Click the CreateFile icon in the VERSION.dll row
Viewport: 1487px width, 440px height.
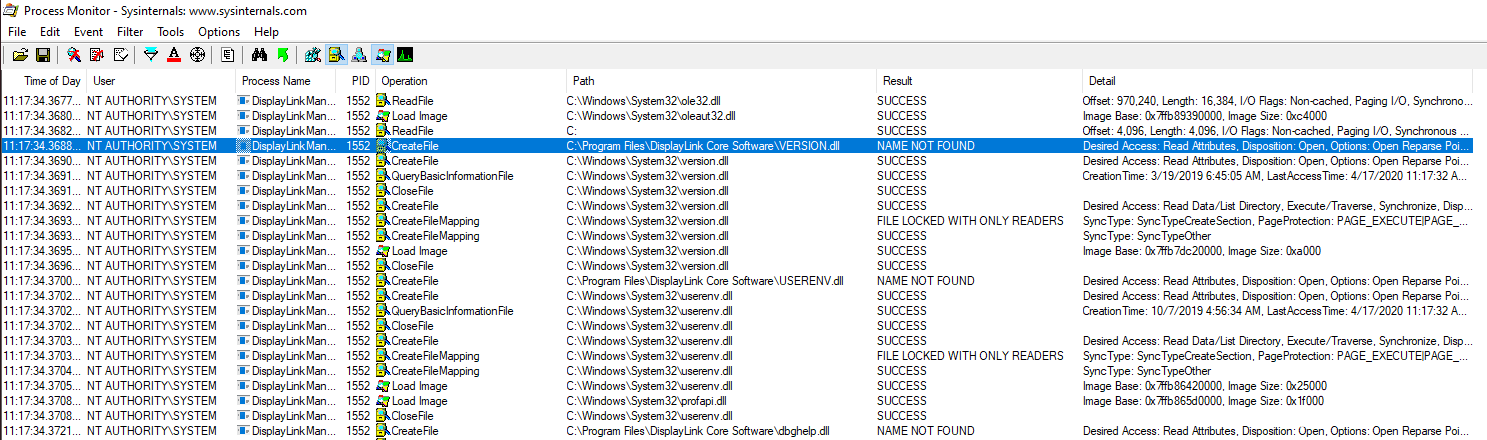383,146
